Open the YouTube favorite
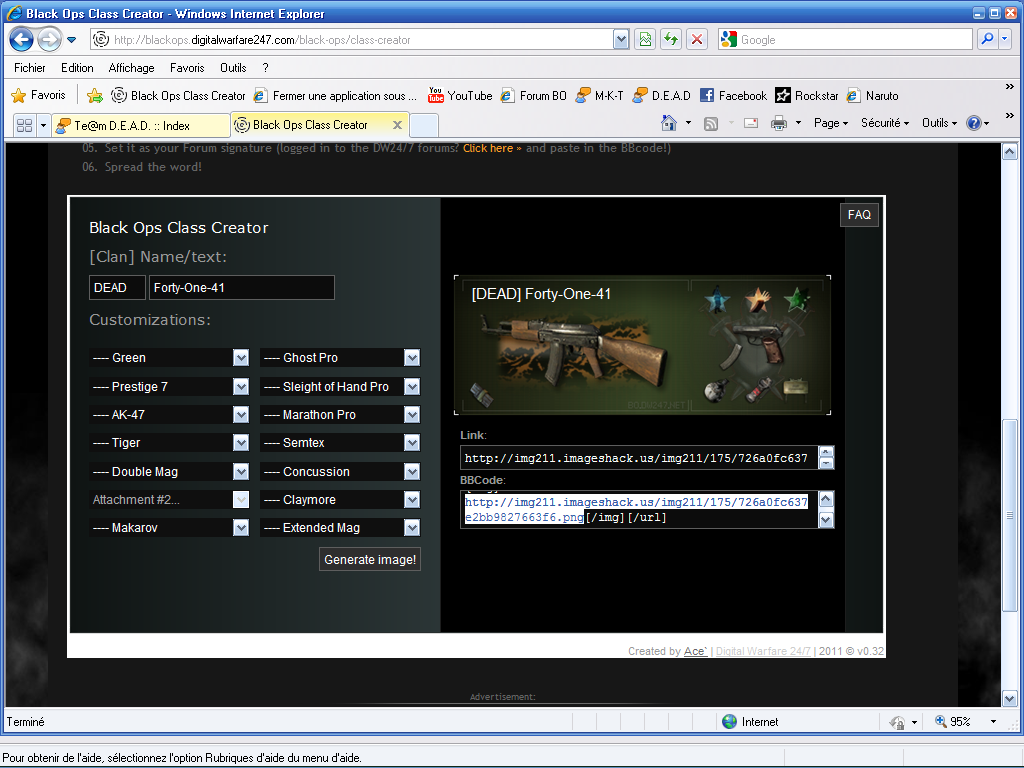The width and height of the screenshot is (1024, 768). 460,95
